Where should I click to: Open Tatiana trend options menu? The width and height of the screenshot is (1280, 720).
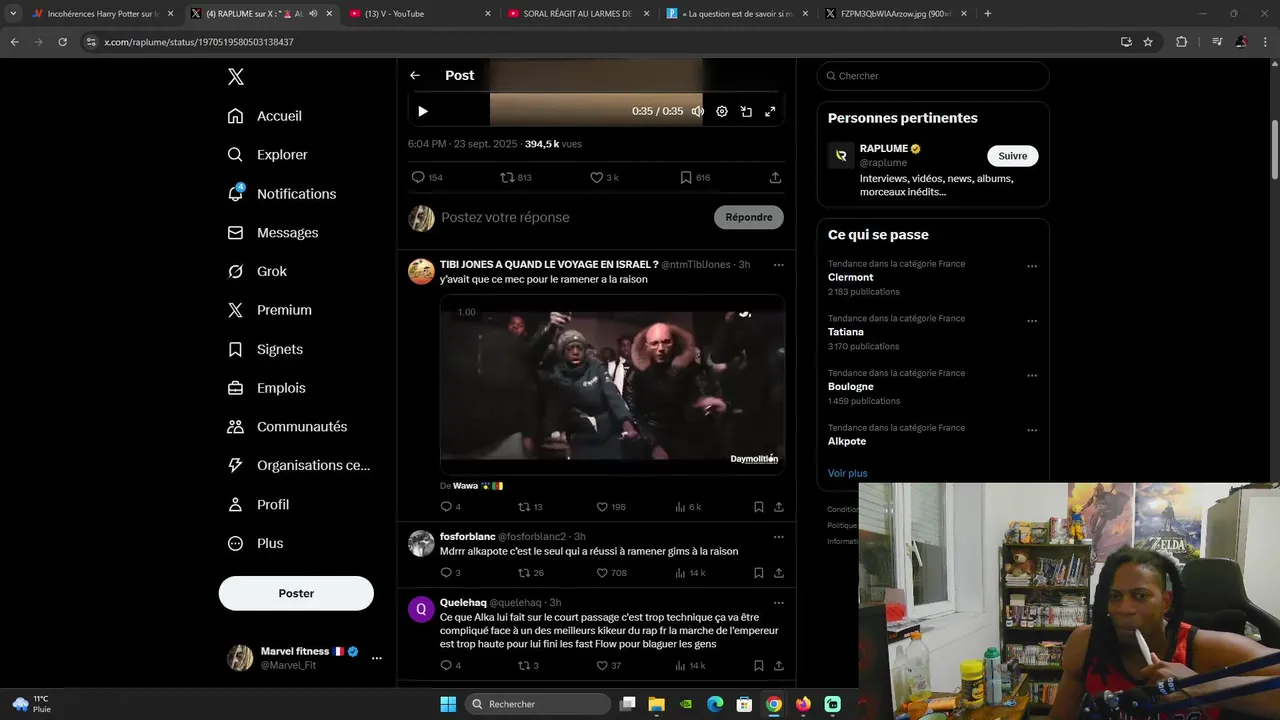(1032, 321)
